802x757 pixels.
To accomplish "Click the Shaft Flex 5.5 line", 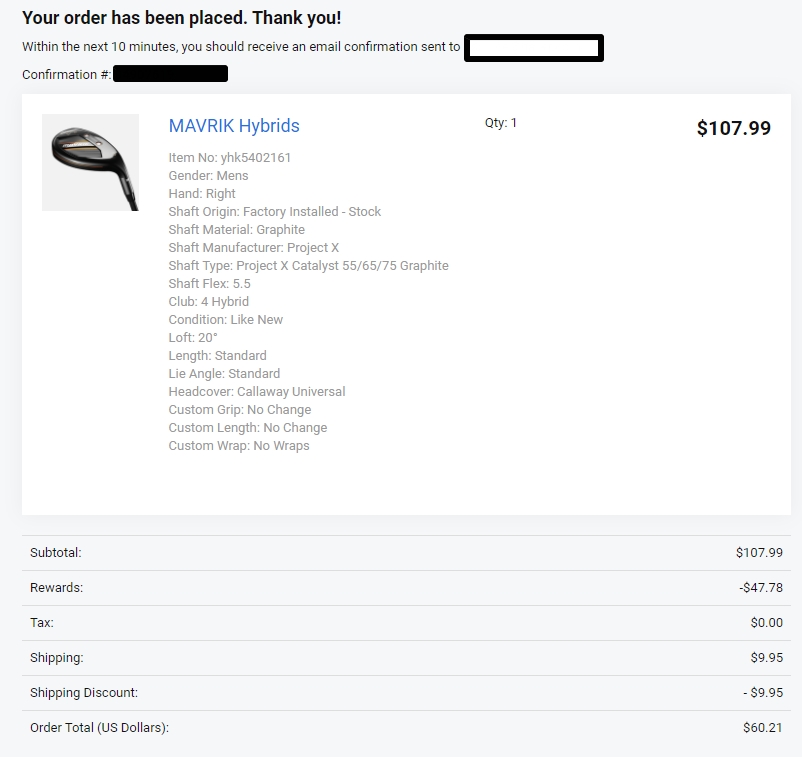I will click(x=209, y=284).
